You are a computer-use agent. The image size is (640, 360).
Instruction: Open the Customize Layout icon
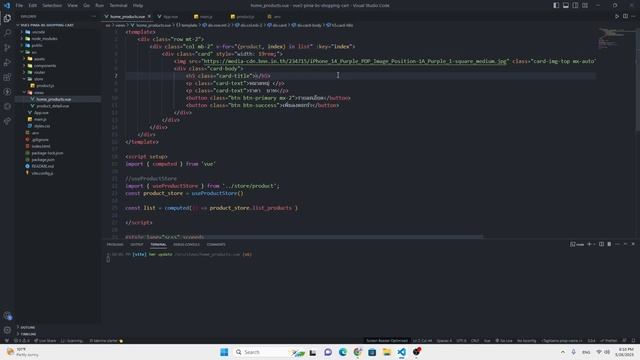(x=585, y=5)
